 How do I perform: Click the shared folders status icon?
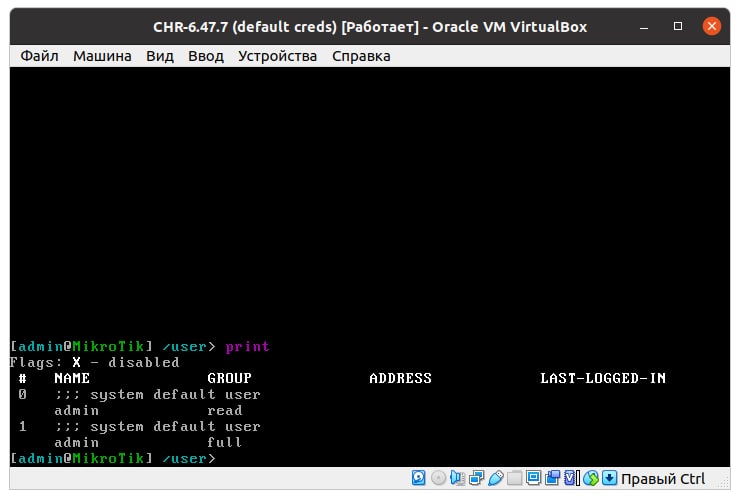tap(514, 478)
